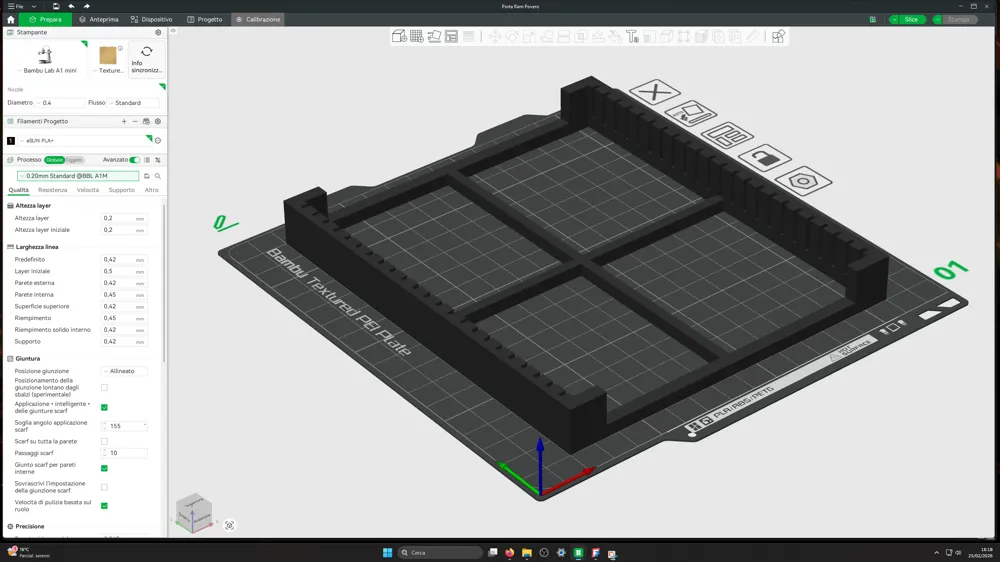Toggle 'Giunto scarf per pareti interne' checkbox
This screenshot has height=562, width=1000.
[x=105, y=468]
